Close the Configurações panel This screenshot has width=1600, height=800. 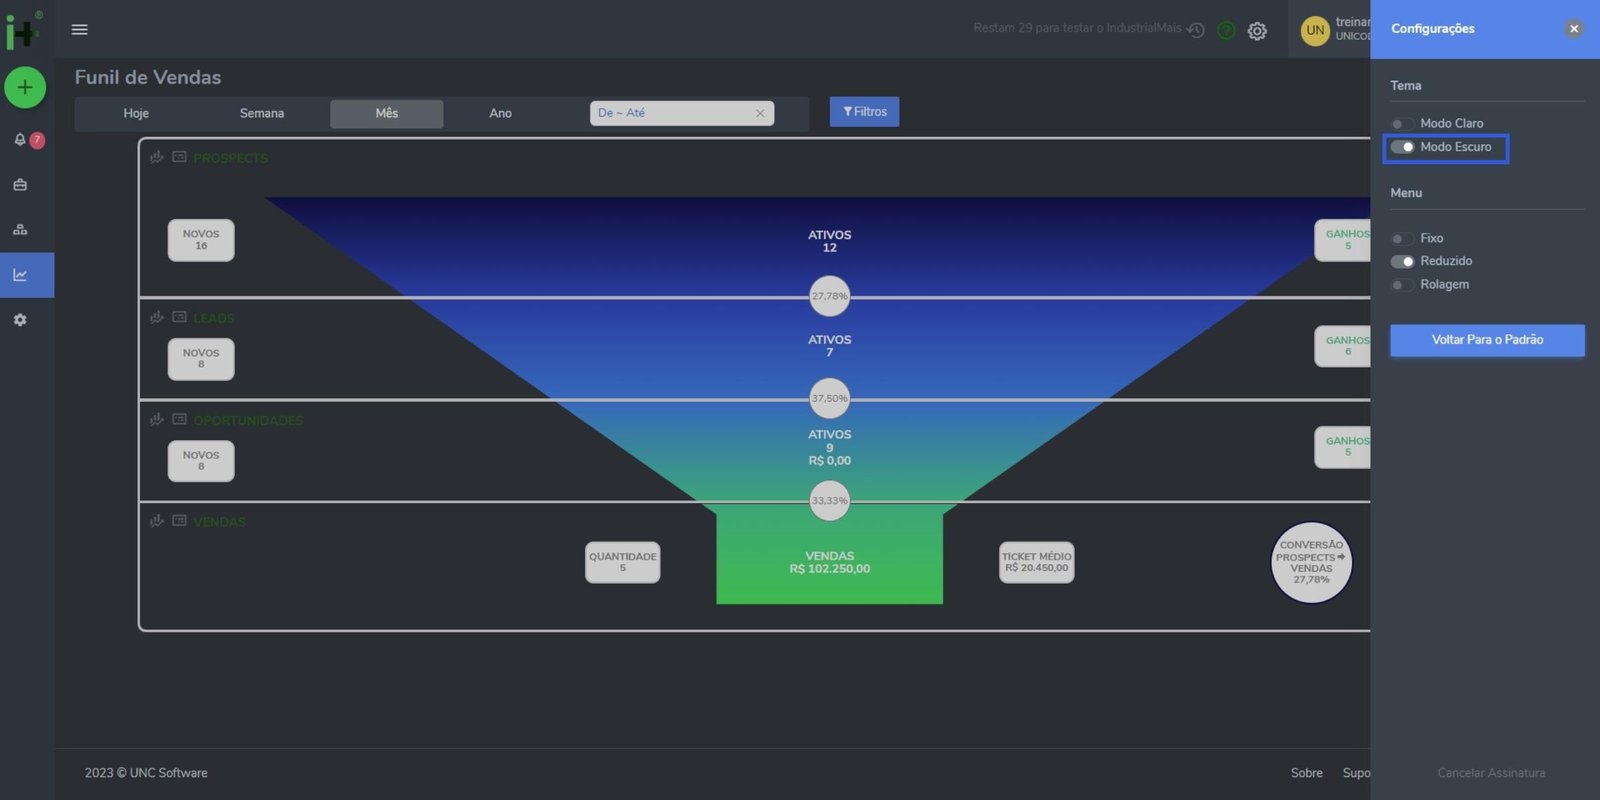tap(1573, 29)
